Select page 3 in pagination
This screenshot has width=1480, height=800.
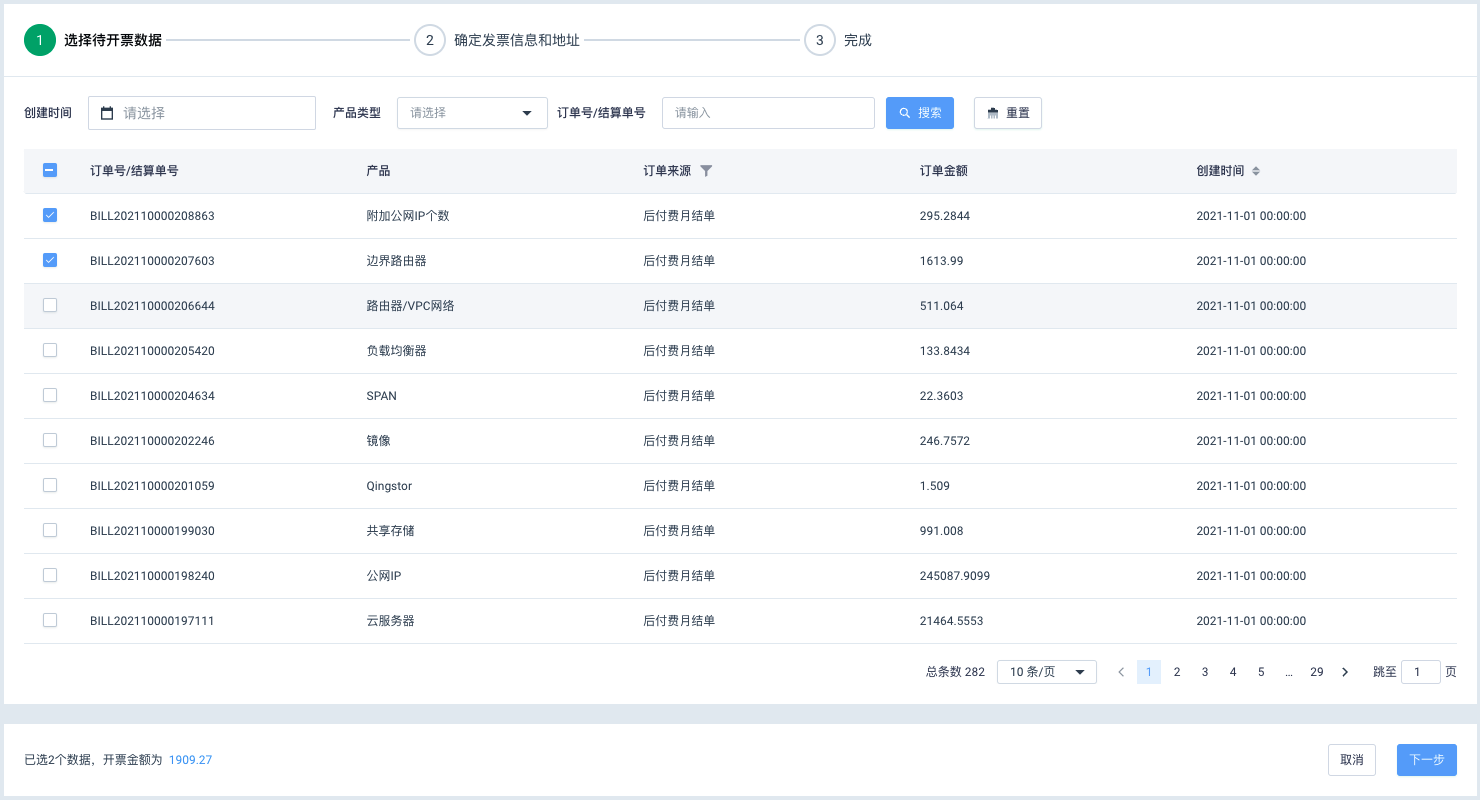pos(1205,672)
